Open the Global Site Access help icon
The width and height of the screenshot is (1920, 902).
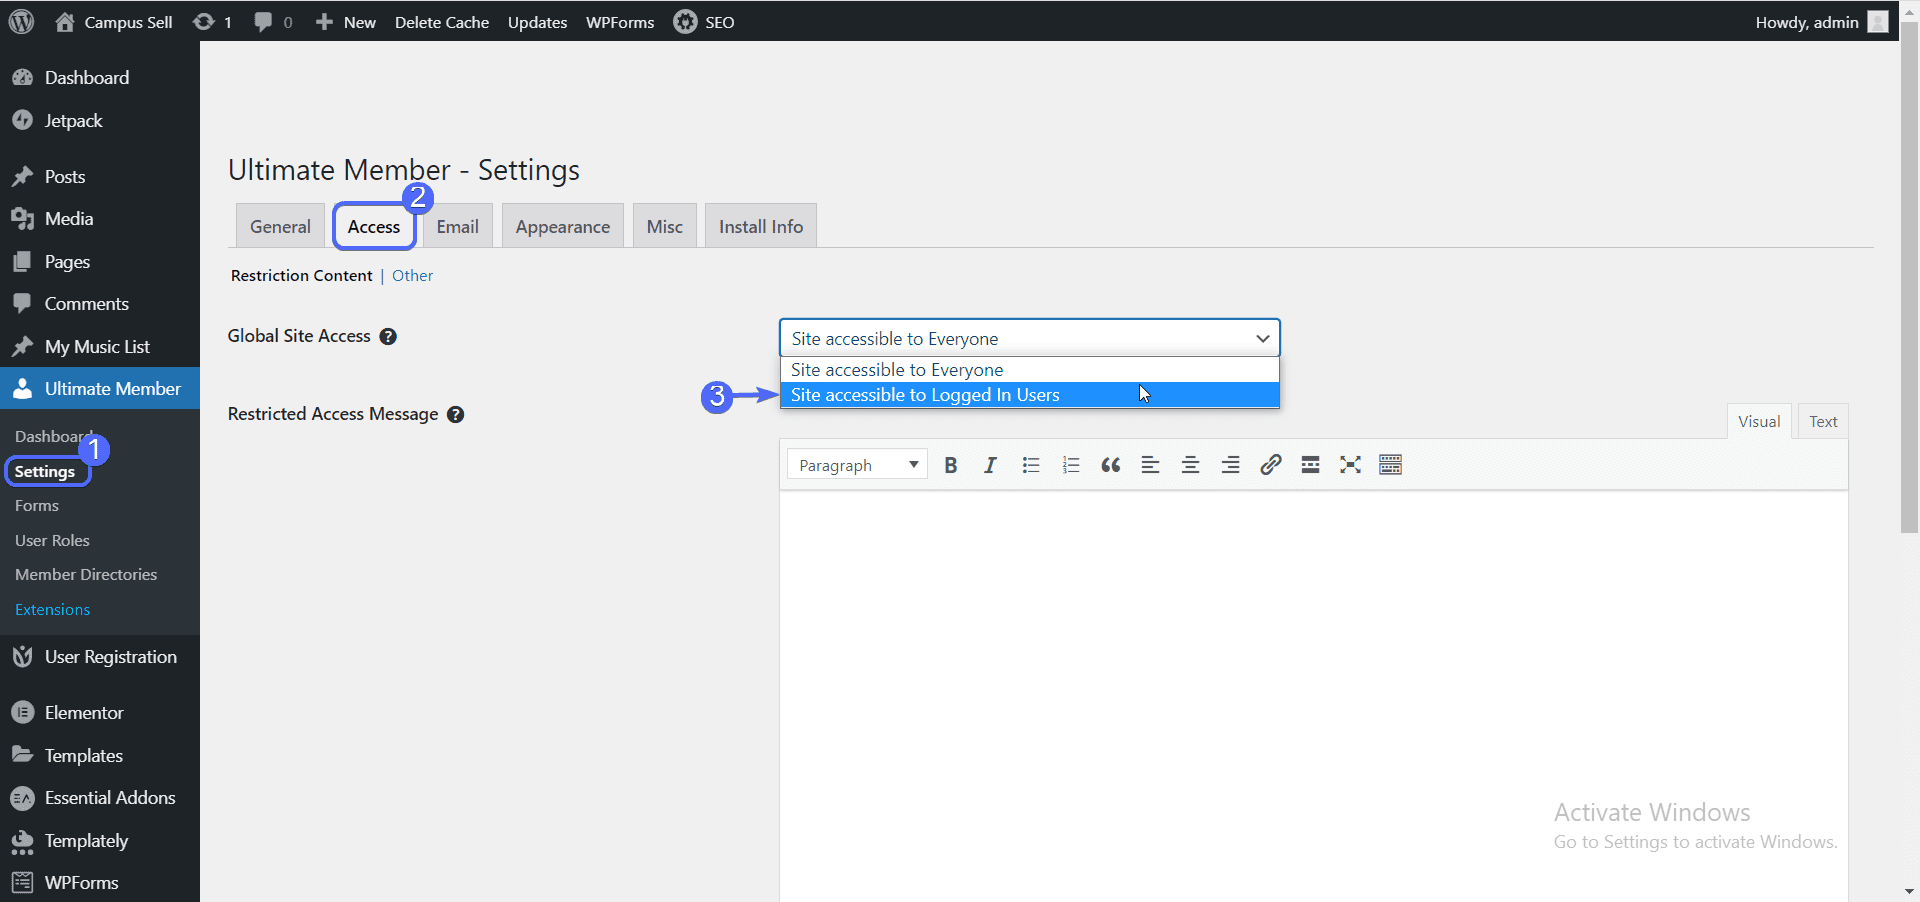click(x=388, y=337)
